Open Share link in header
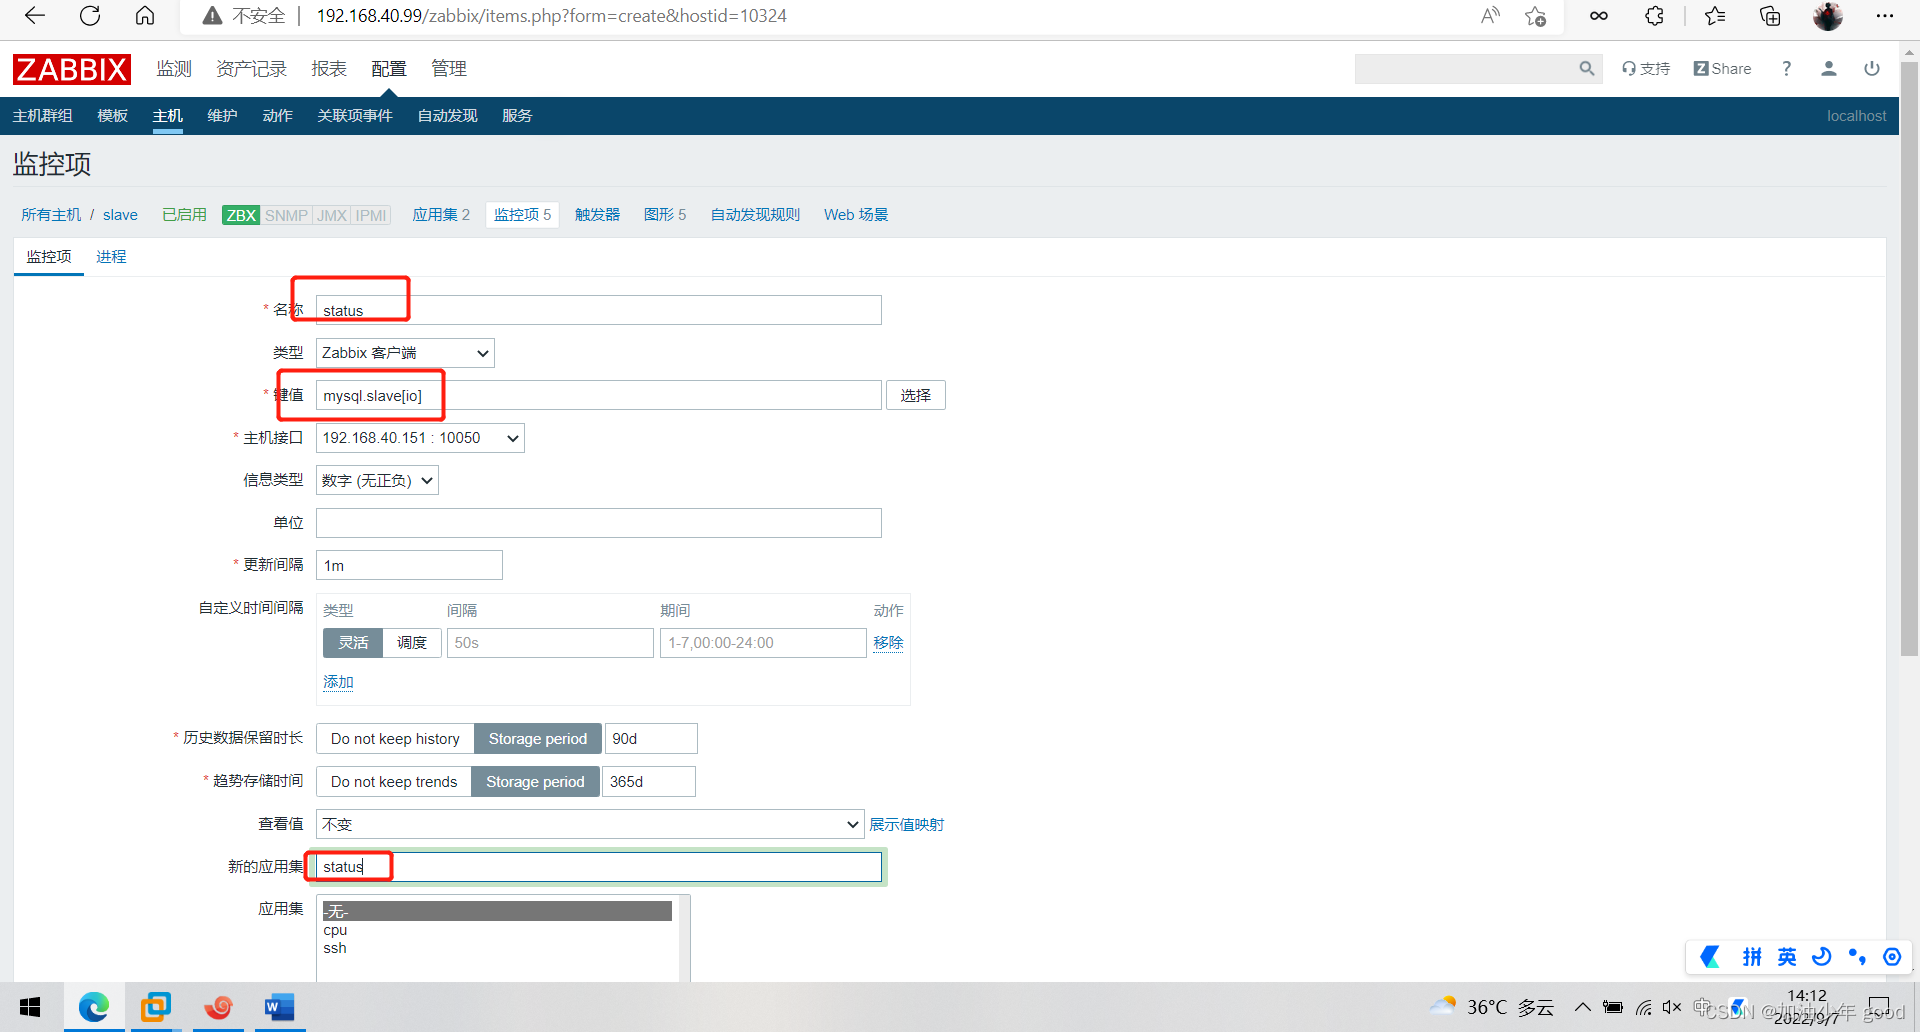 [x=1722, y=68]
